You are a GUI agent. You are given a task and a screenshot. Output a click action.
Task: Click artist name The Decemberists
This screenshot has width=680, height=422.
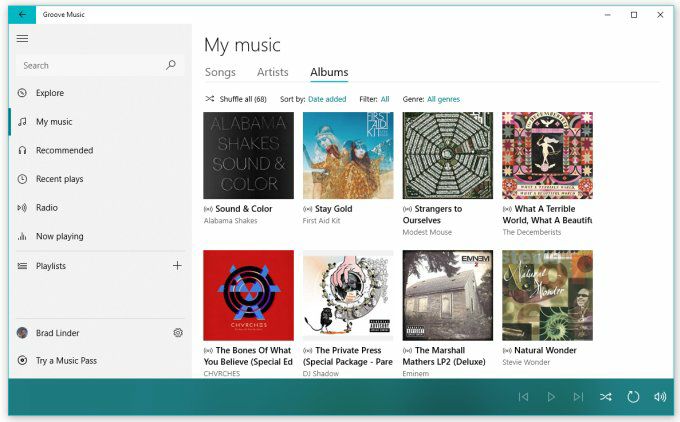point(532,232)
